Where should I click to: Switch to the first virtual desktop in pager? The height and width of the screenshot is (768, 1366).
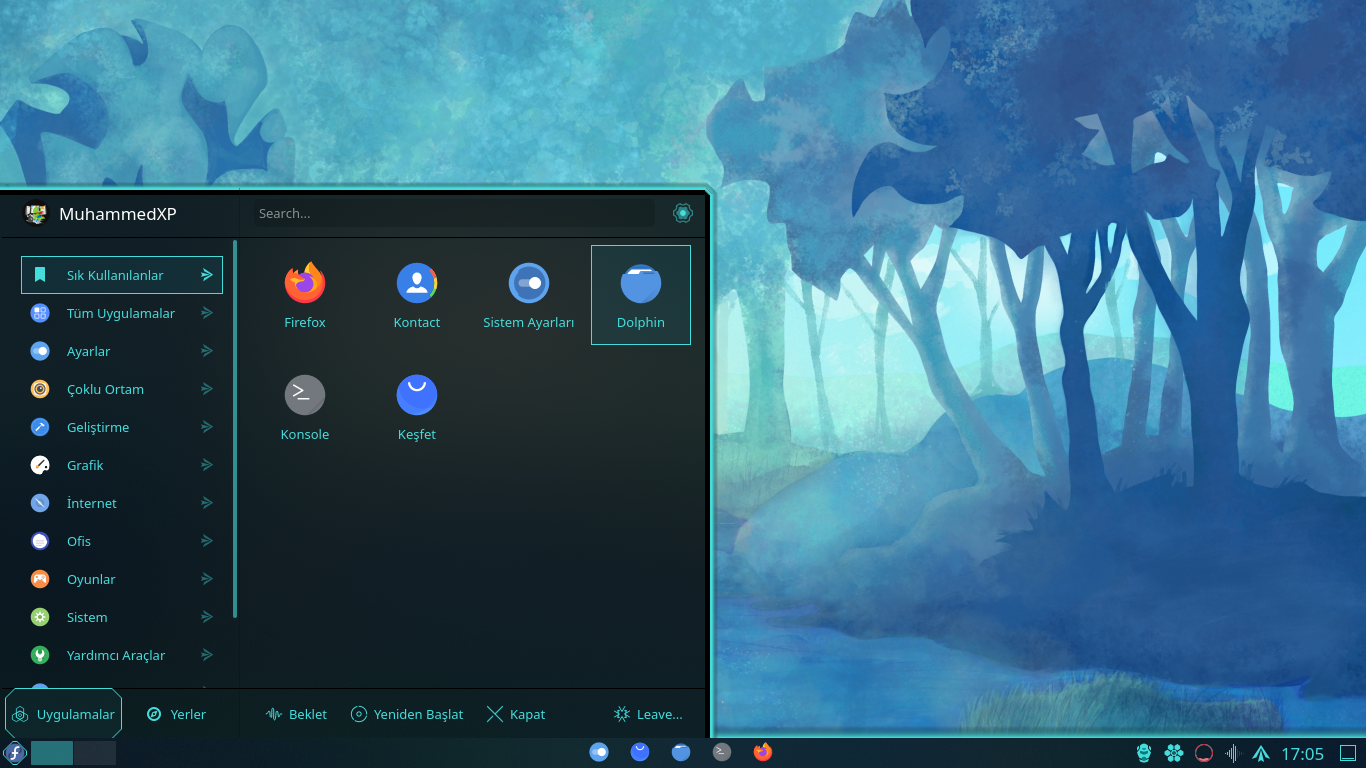coord(52,753)
